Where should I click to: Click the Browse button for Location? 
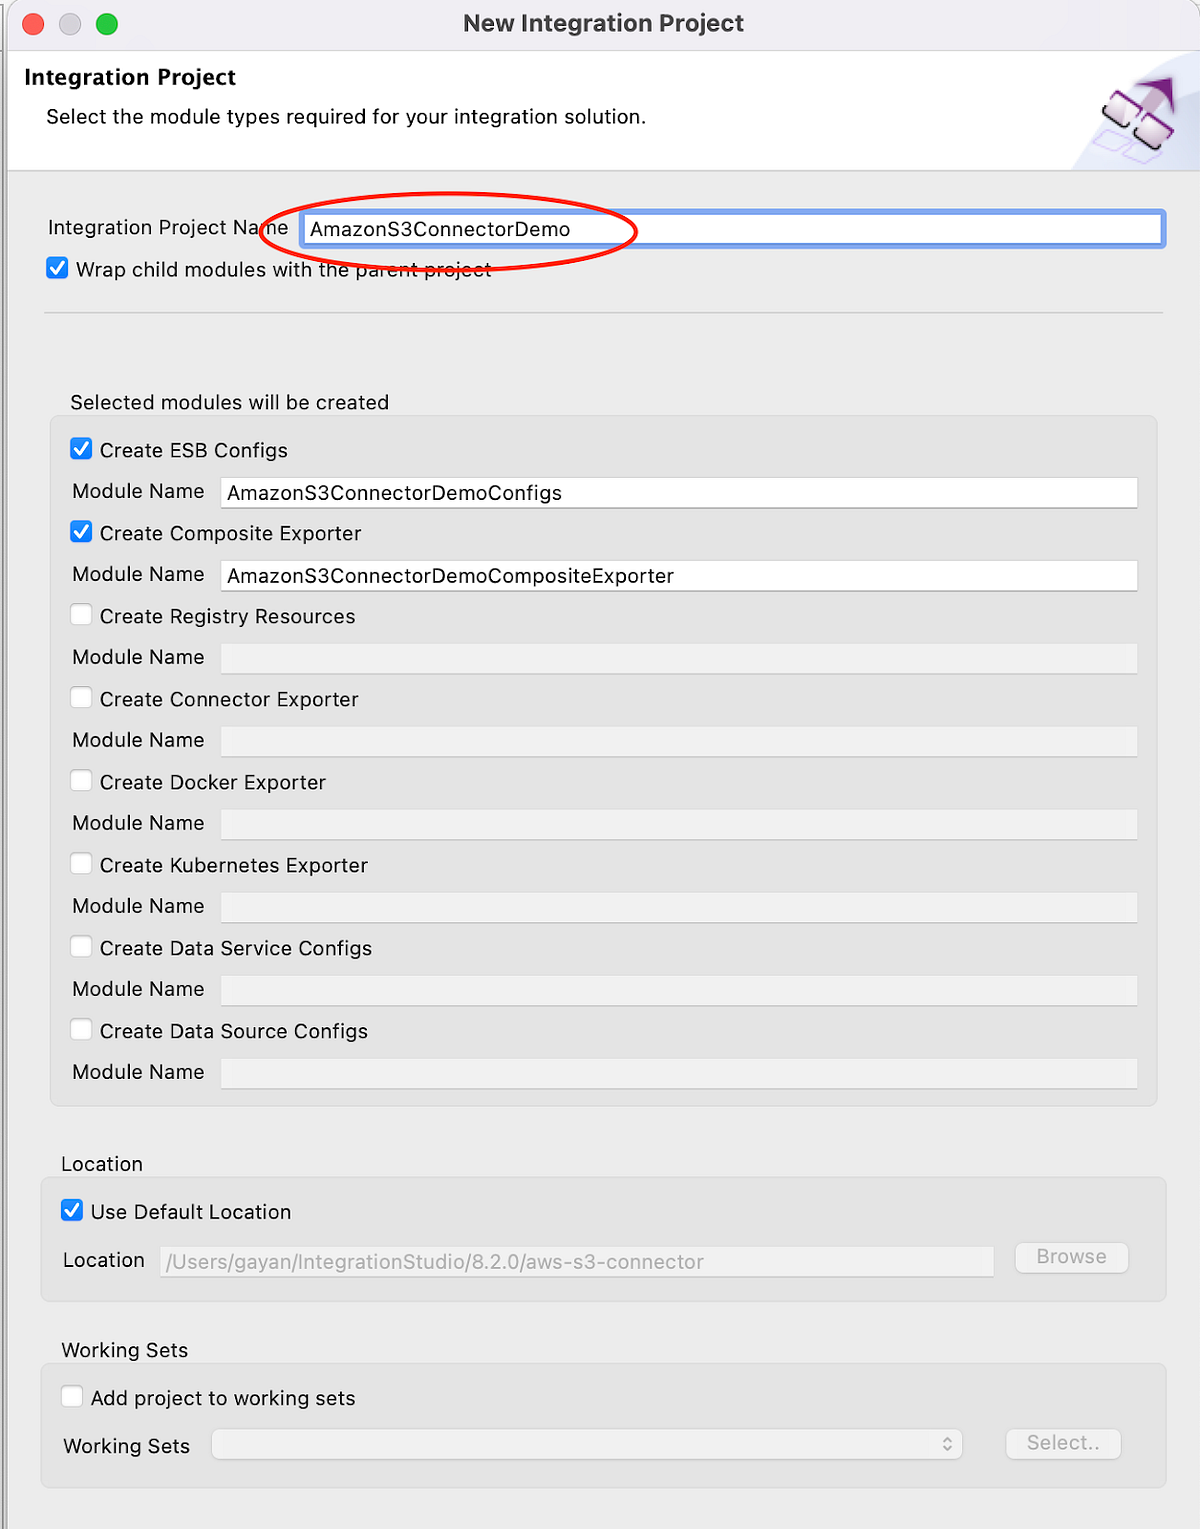click(1071, 1257)
